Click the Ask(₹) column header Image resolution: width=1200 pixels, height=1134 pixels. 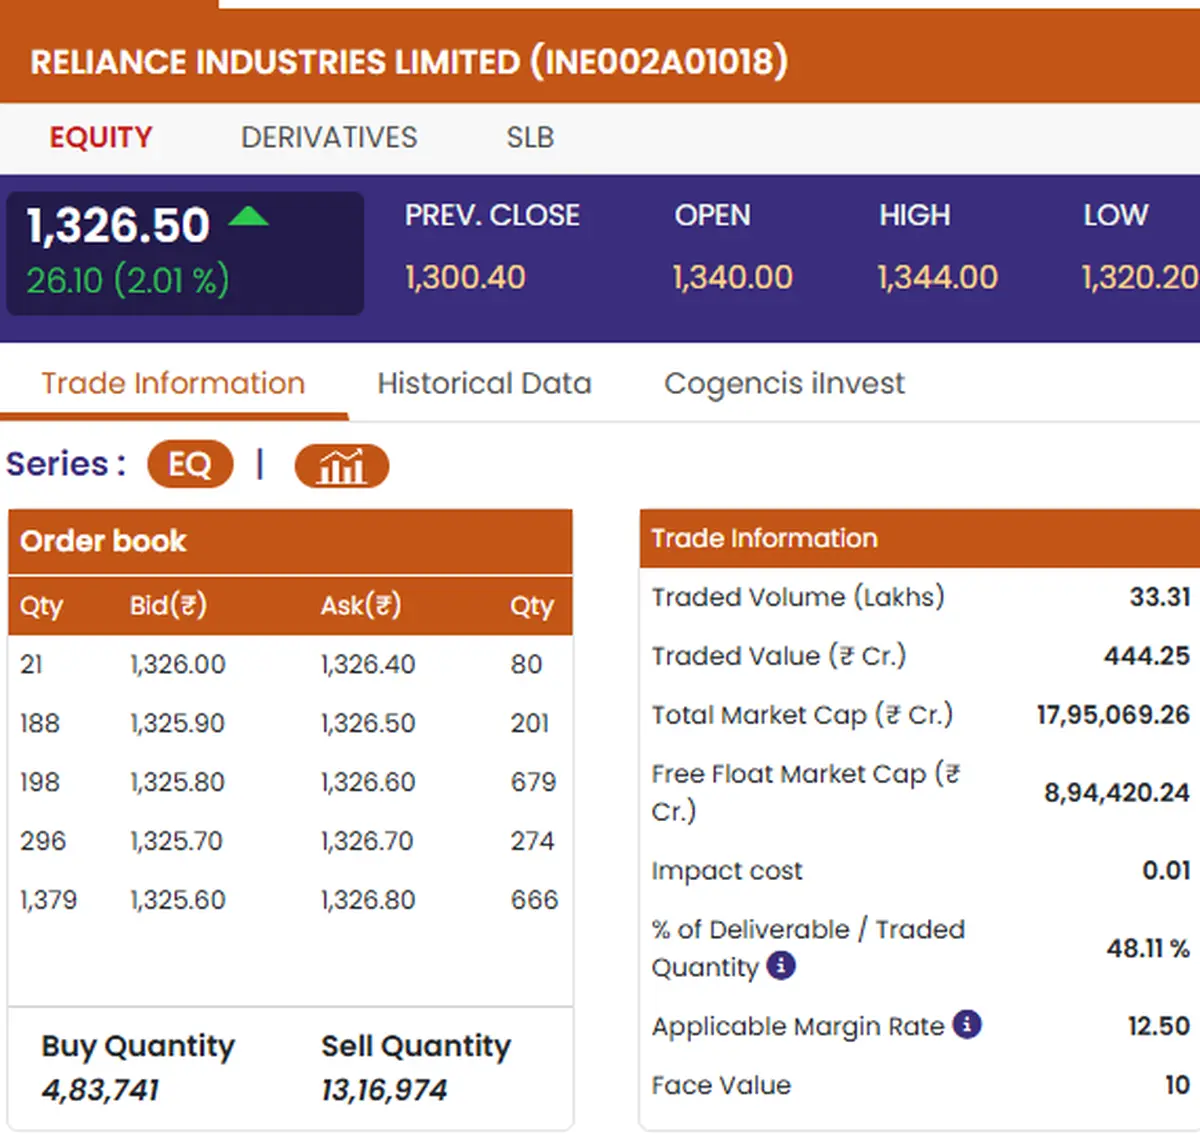coord(361,606)
